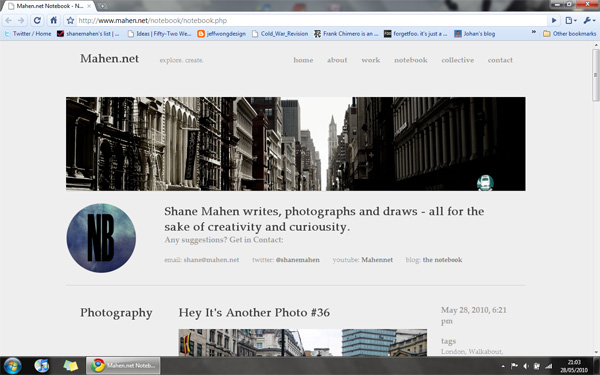Viewport: 600px width, 375px height.
Task: Click the browser forward arrow
Action: point(21,20)
